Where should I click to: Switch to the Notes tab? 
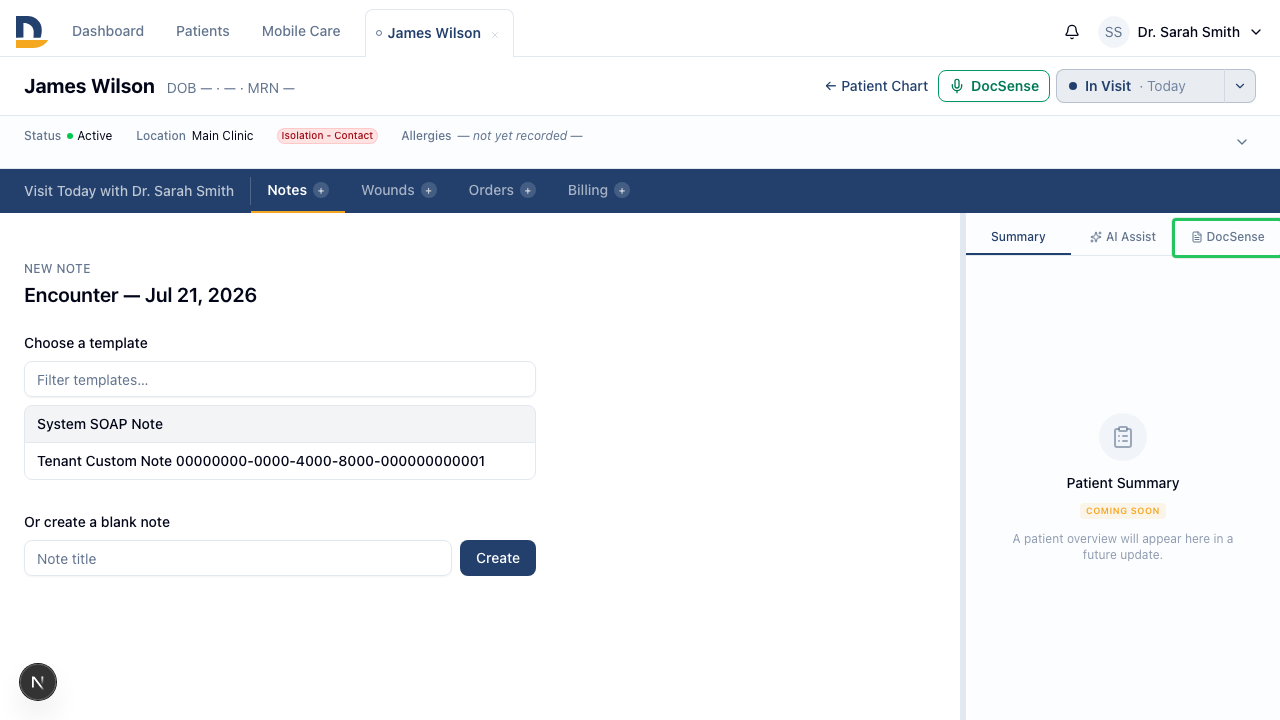coord(287,190)
